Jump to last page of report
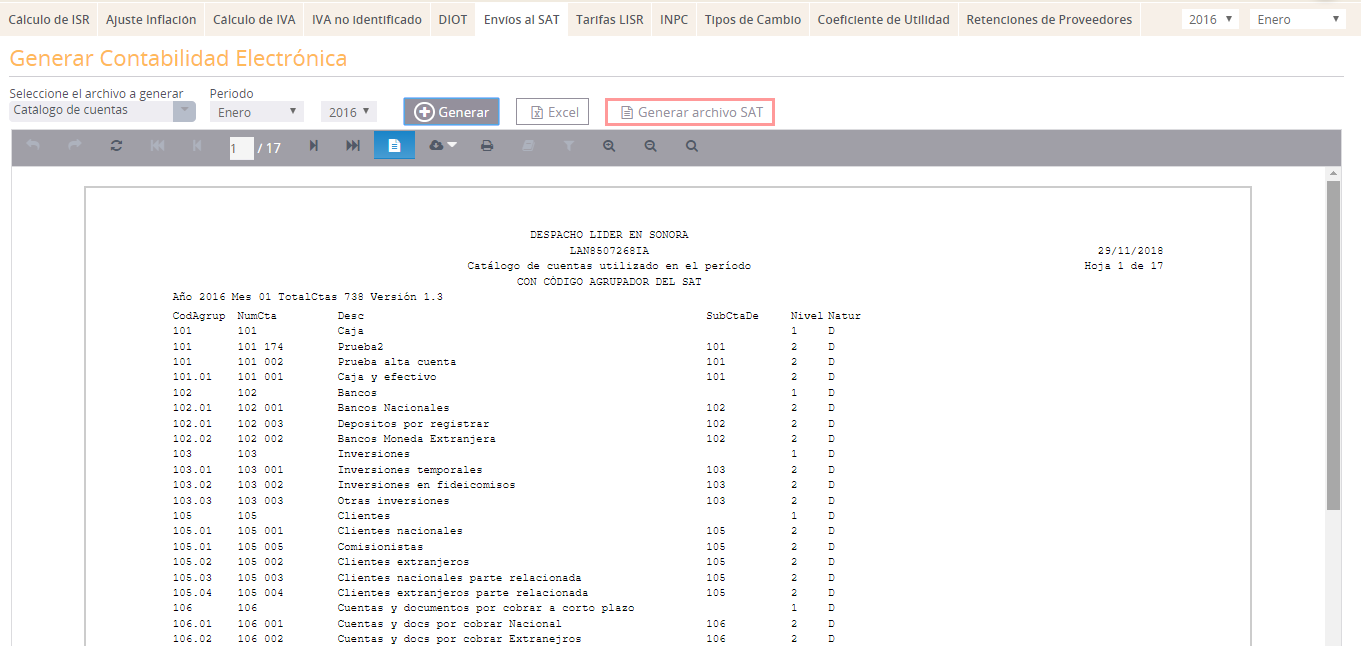Image resolution: width=1361 pixels, height=646 pixels. click(353, 146)
